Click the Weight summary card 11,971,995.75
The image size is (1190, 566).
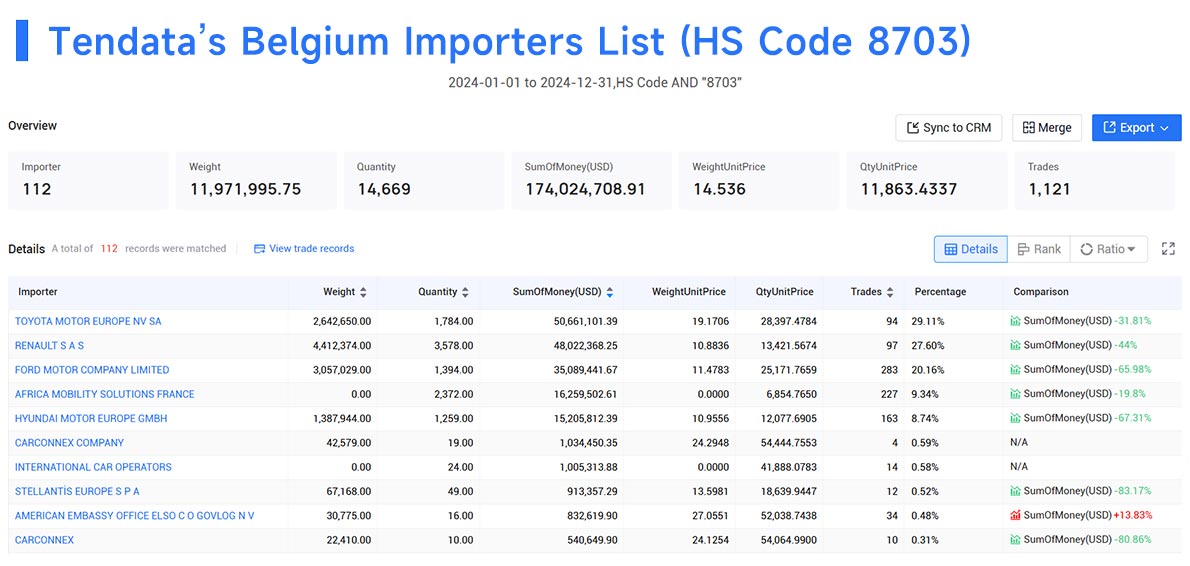coord(256,181)
